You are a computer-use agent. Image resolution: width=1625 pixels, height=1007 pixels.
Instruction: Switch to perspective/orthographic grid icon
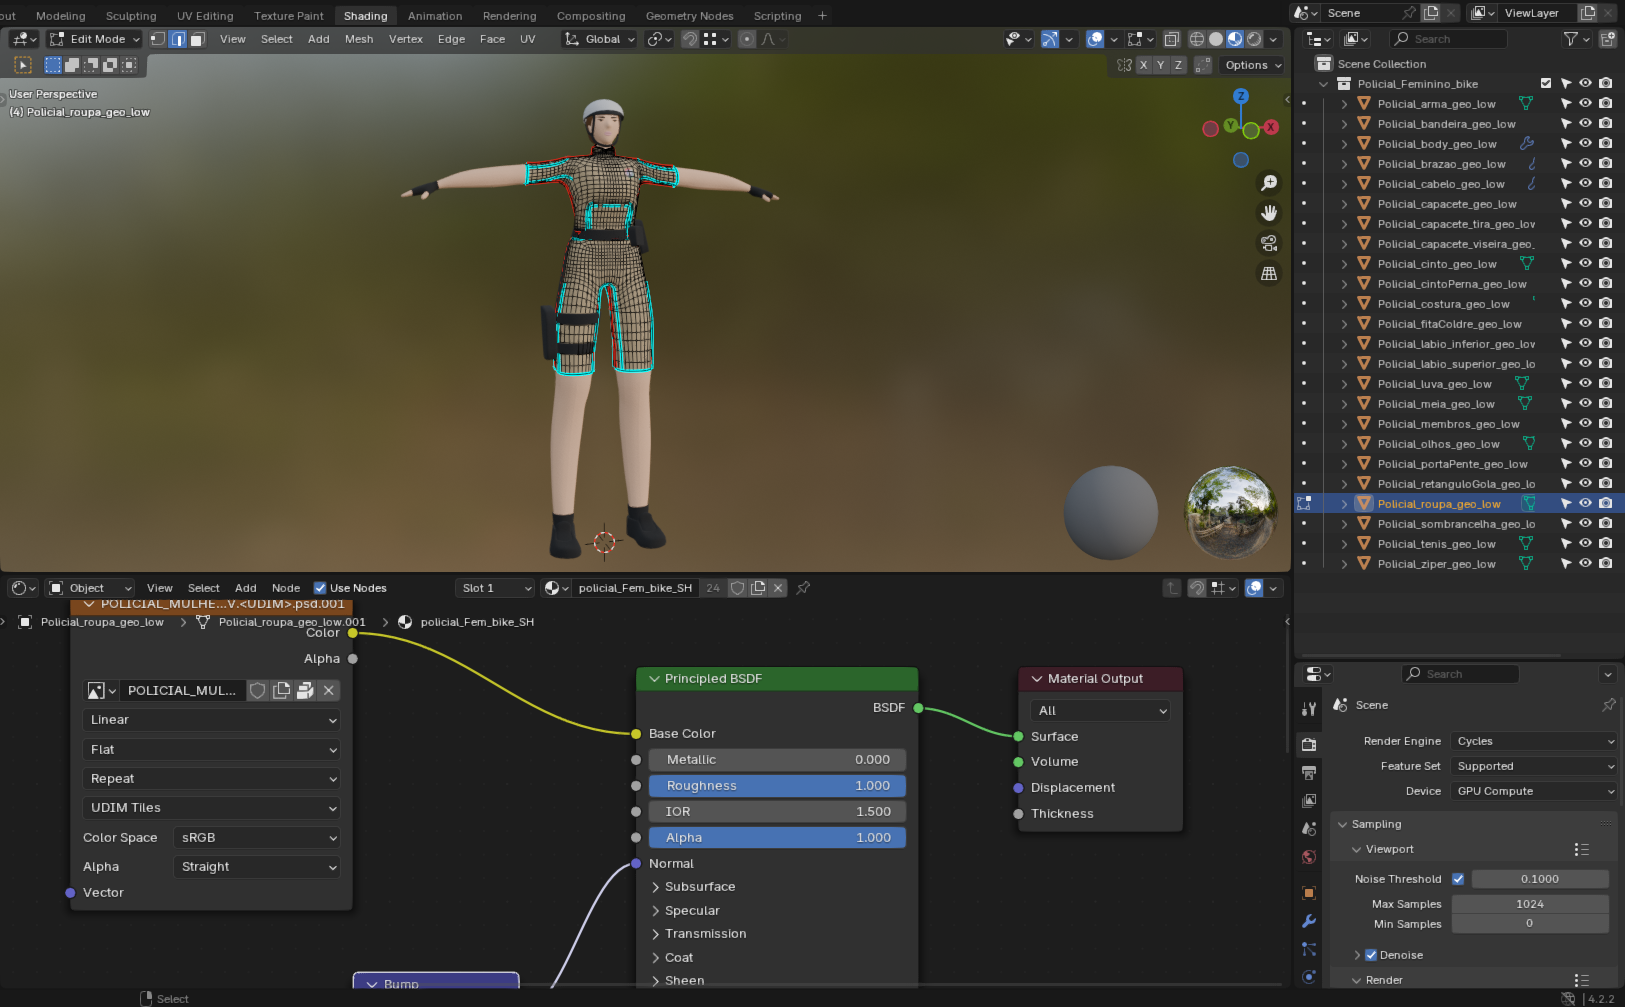[x=1269, y=273]
